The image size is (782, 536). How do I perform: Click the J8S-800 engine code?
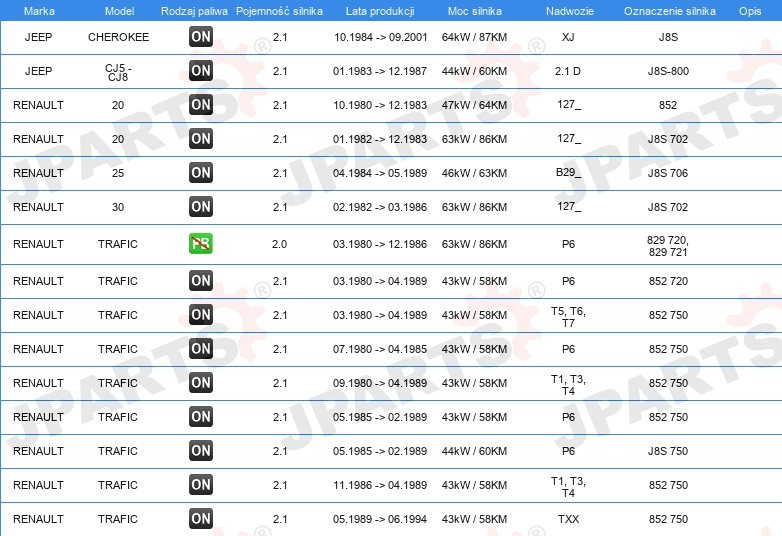click(668, 71)
